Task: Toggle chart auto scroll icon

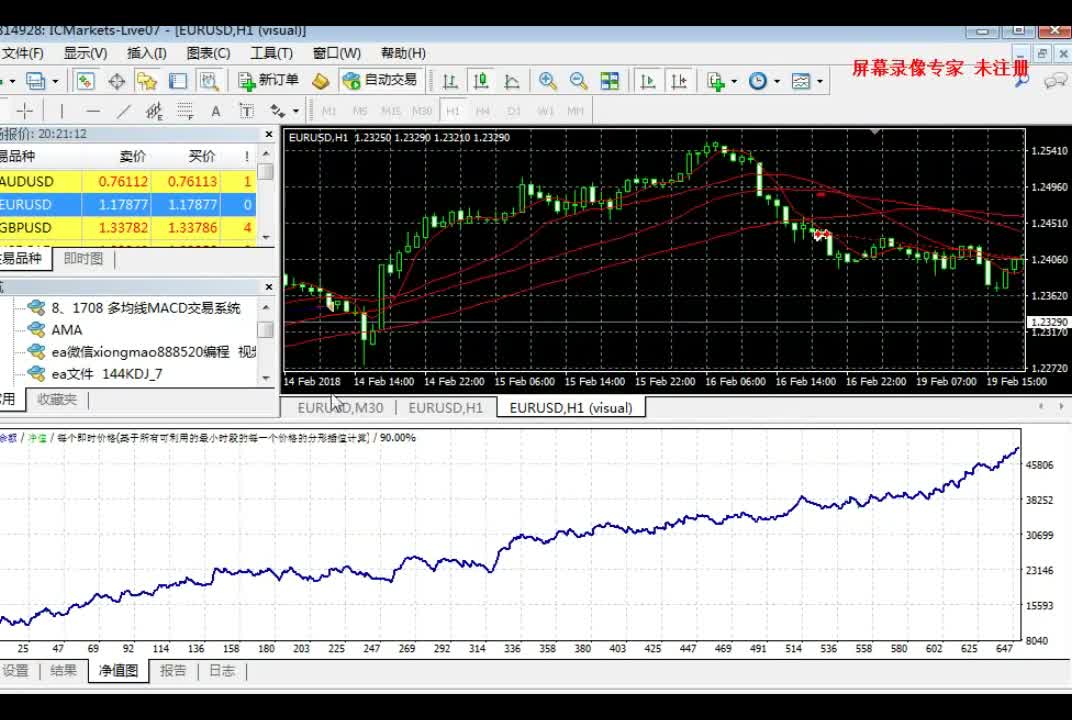Action: click(x=647, y=81)
